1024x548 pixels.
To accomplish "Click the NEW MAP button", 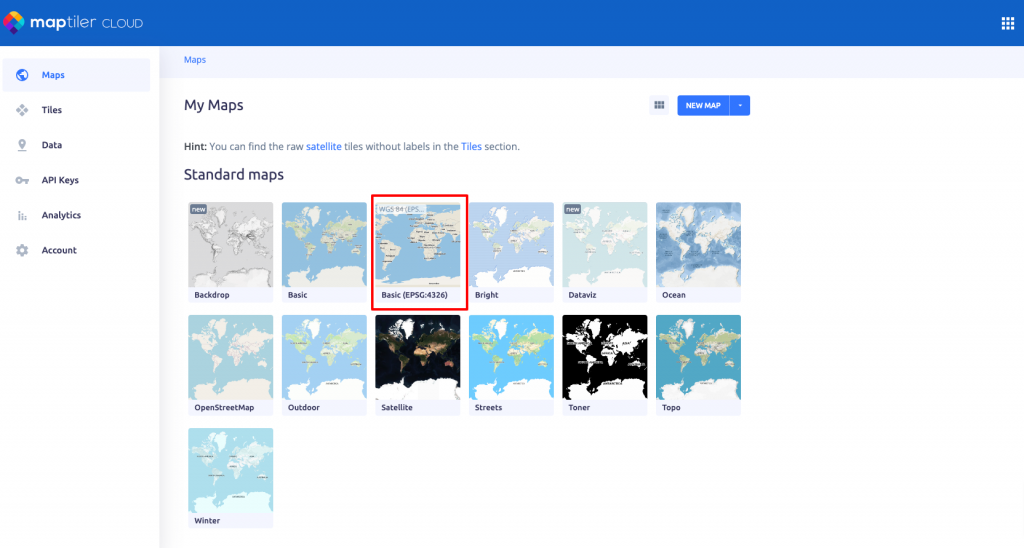I will (x=703, y=105).
